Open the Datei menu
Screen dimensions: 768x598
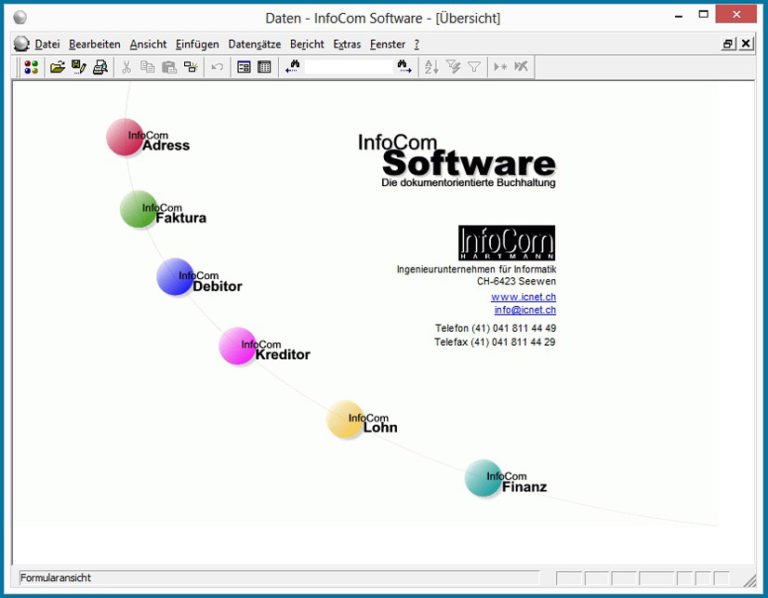pos(47,45)
